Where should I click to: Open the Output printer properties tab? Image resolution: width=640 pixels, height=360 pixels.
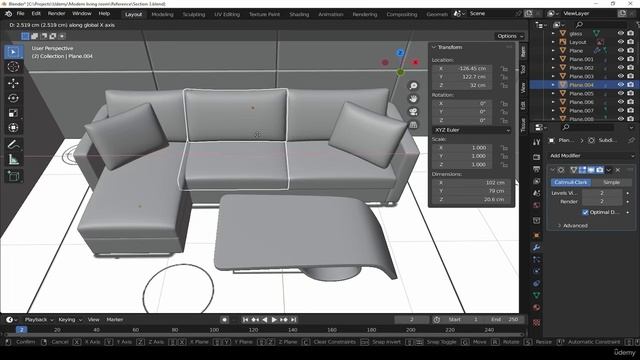point(537,169)
